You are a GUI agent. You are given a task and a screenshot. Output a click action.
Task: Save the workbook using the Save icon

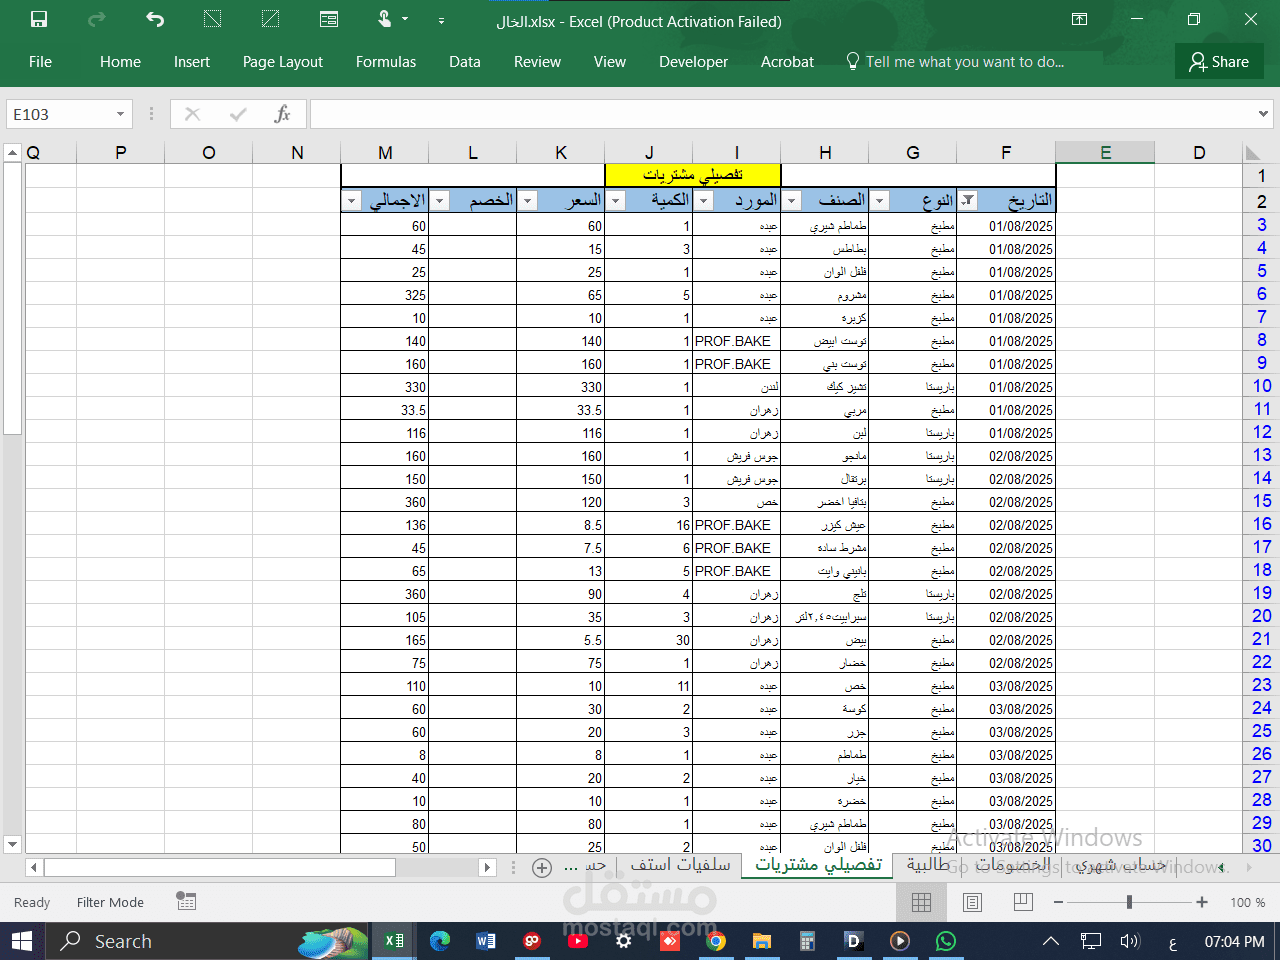pos(39,19)
